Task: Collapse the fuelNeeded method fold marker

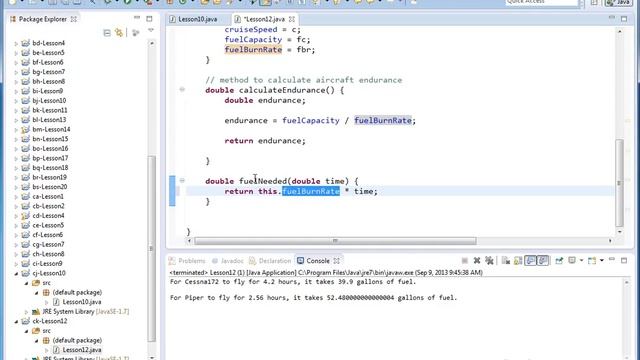Action: coord(182,180)
